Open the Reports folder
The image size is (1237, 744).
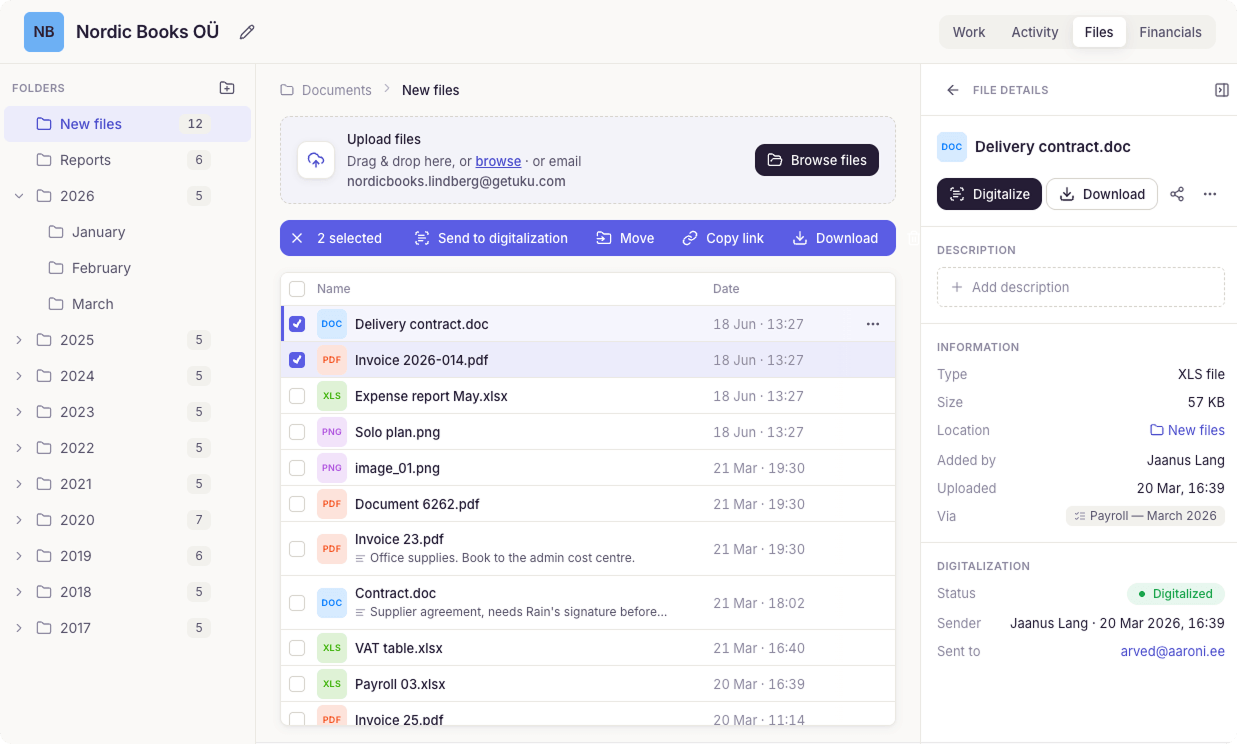[x=127, y=160]
